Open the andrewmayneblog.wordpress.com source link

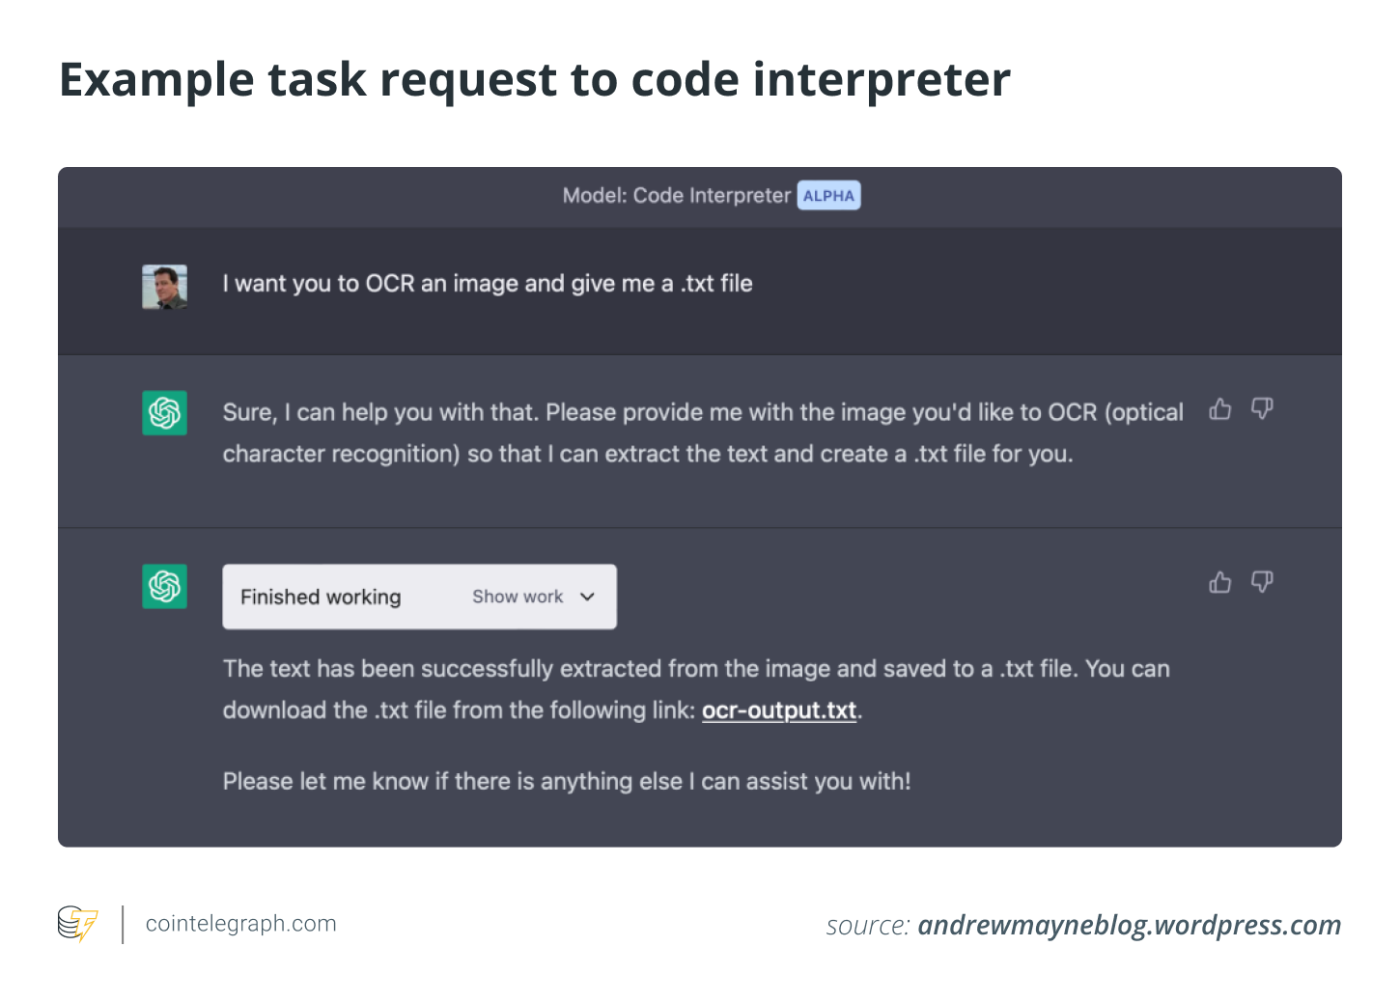point(1129,925)
